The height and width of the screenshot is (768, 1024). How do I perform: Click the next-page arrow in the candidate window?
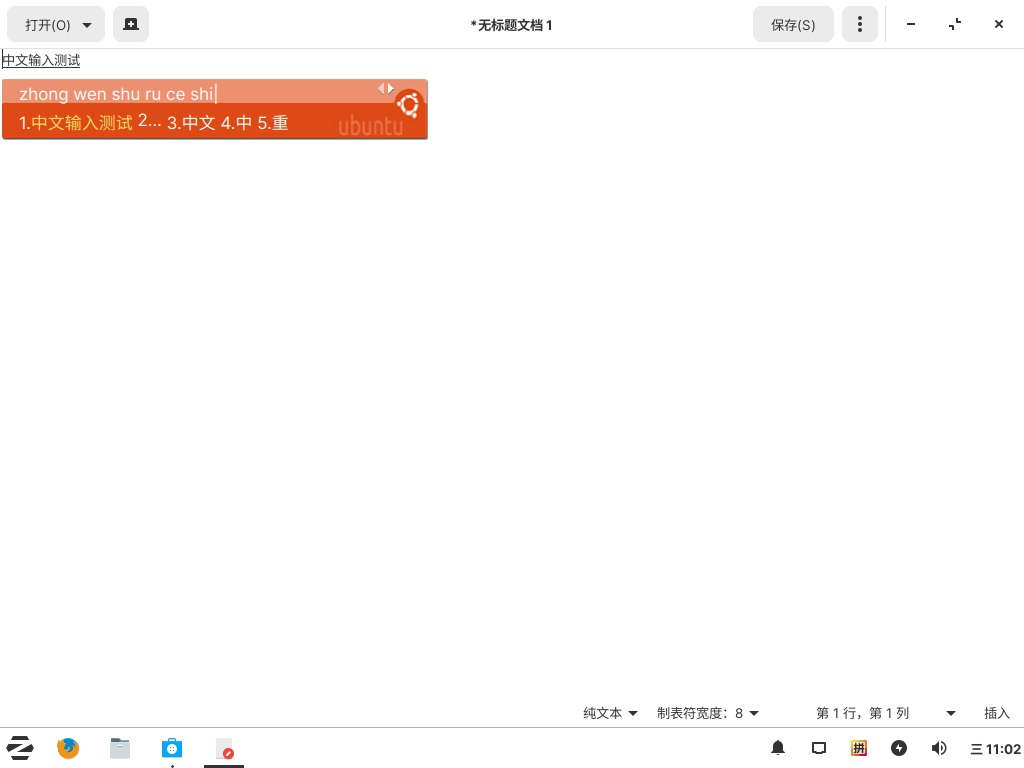pos(391,88)
